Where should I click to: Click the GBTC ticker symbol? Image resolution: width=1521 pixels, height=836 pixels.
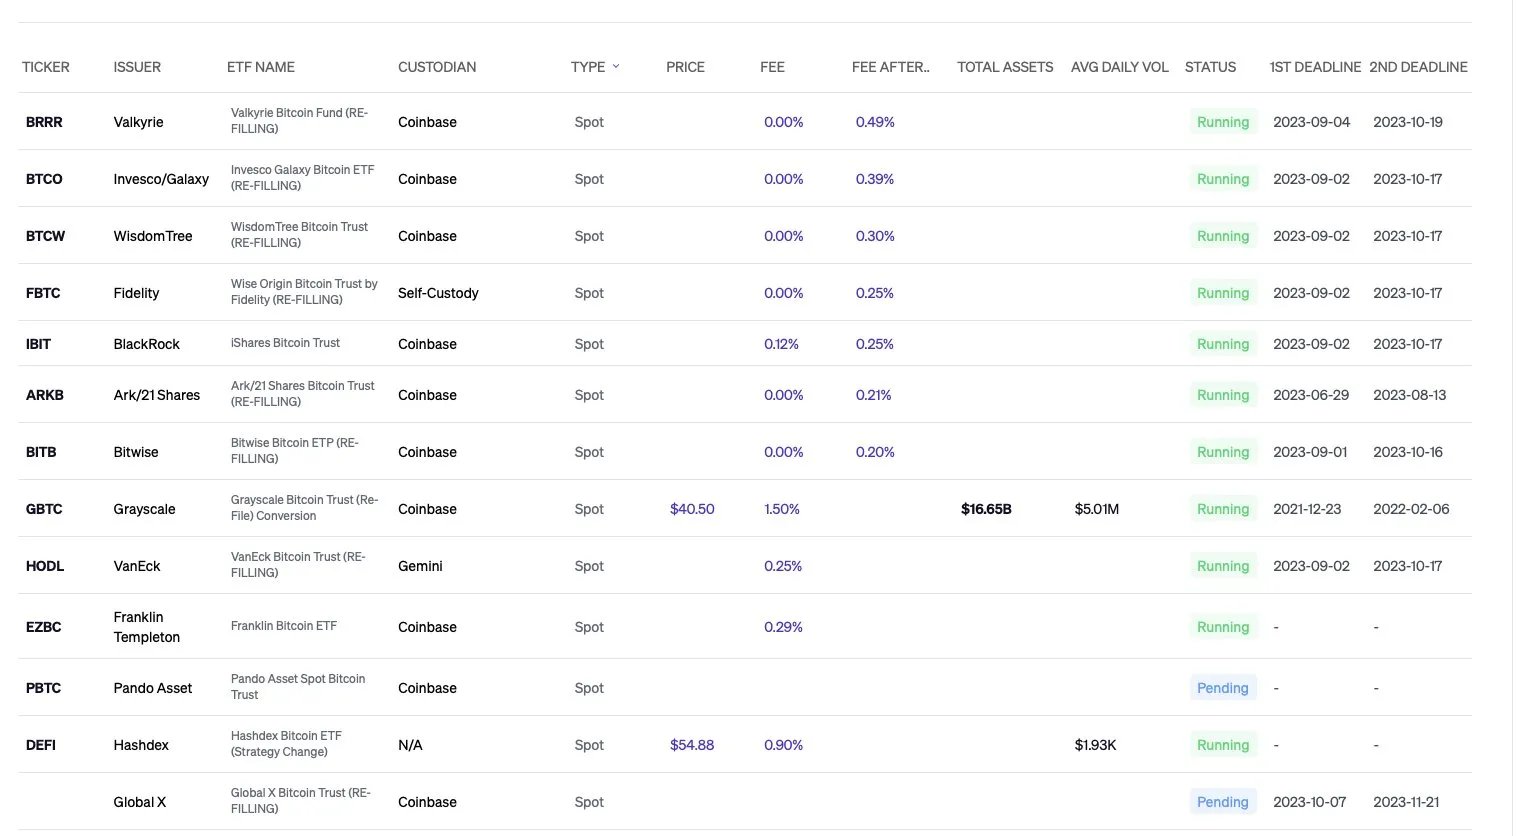[x=44, y=509]
